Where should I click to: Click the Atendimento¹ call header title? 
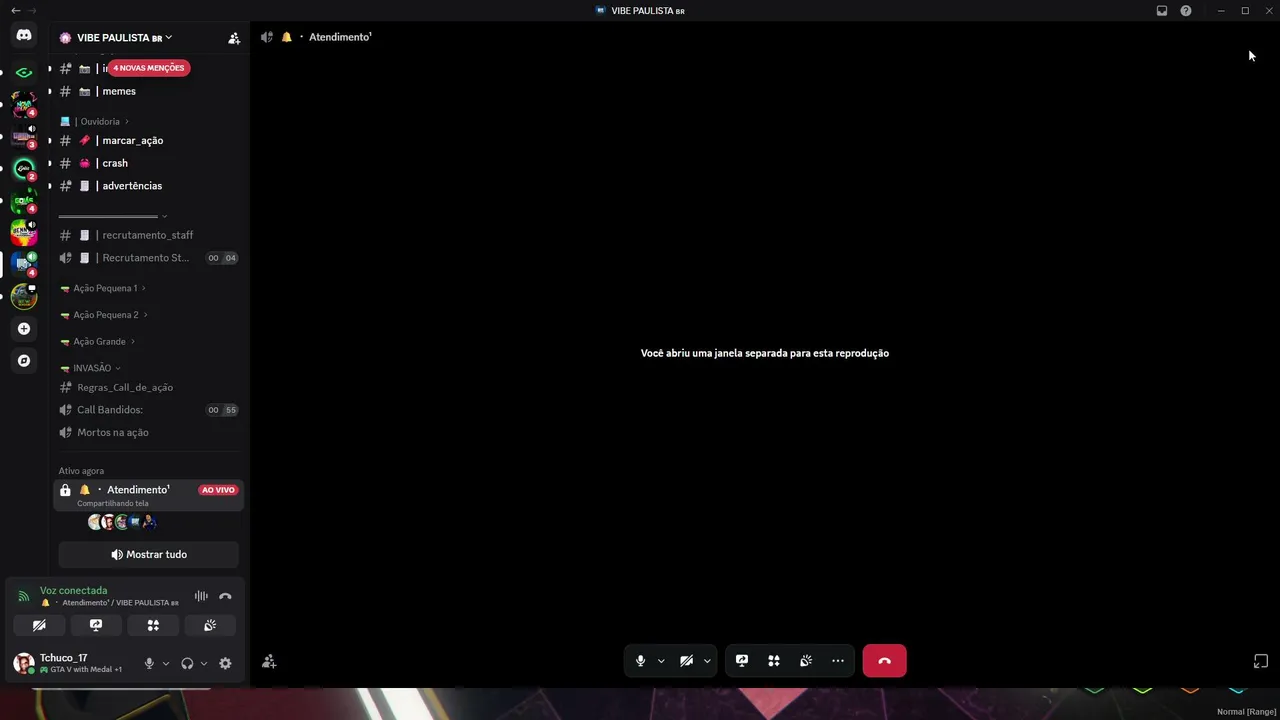[340, 37]
